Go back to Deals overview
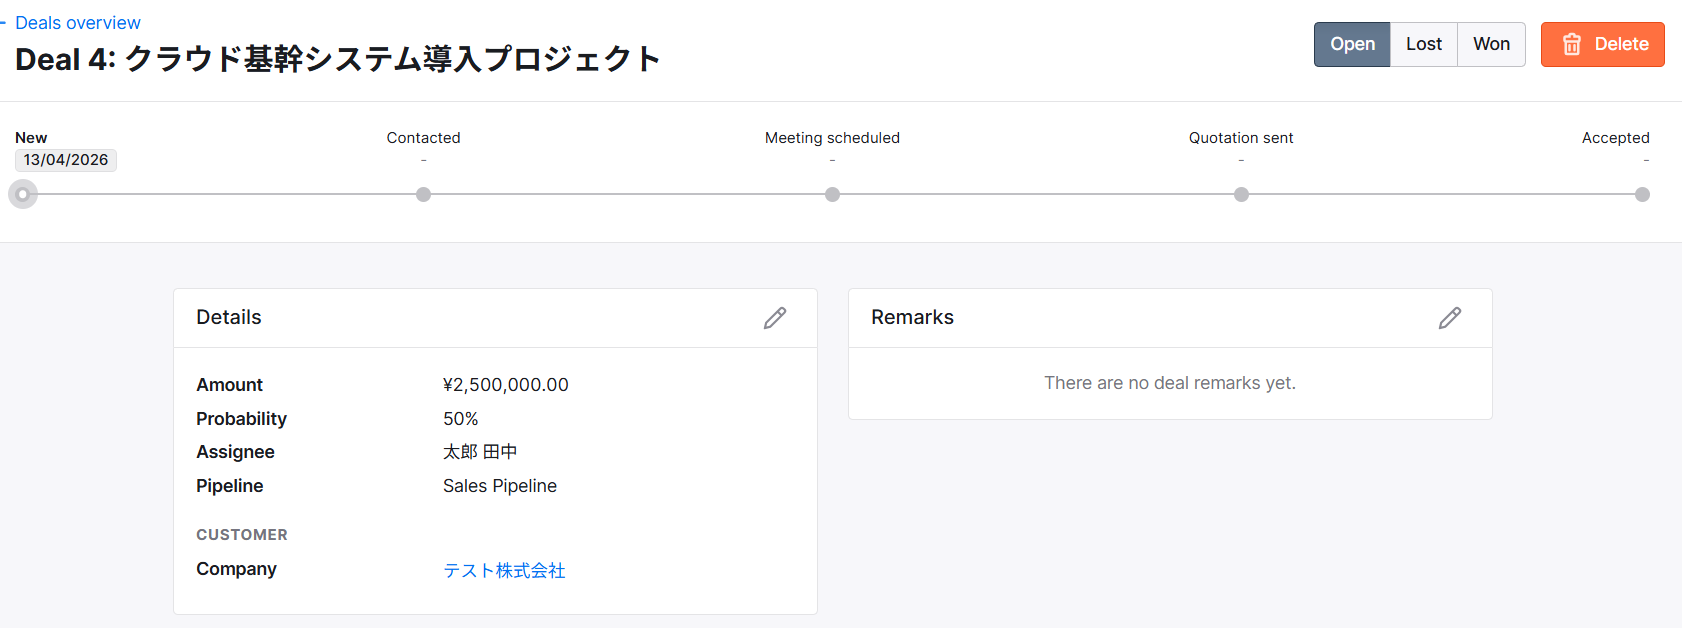 pos(77,22)
